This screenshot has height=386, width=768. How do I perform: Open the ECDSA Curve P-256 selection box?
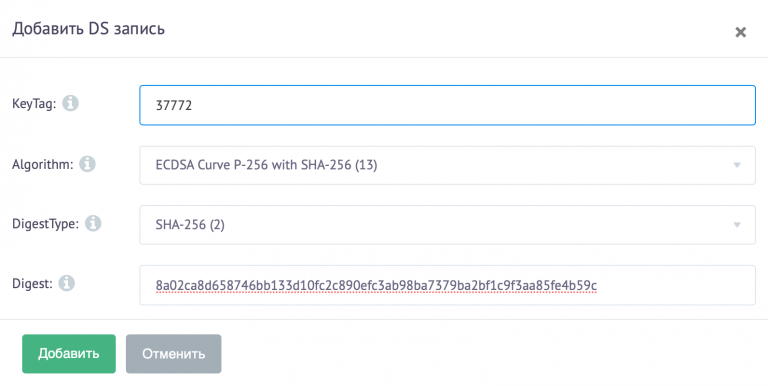(x=447, y=165)
